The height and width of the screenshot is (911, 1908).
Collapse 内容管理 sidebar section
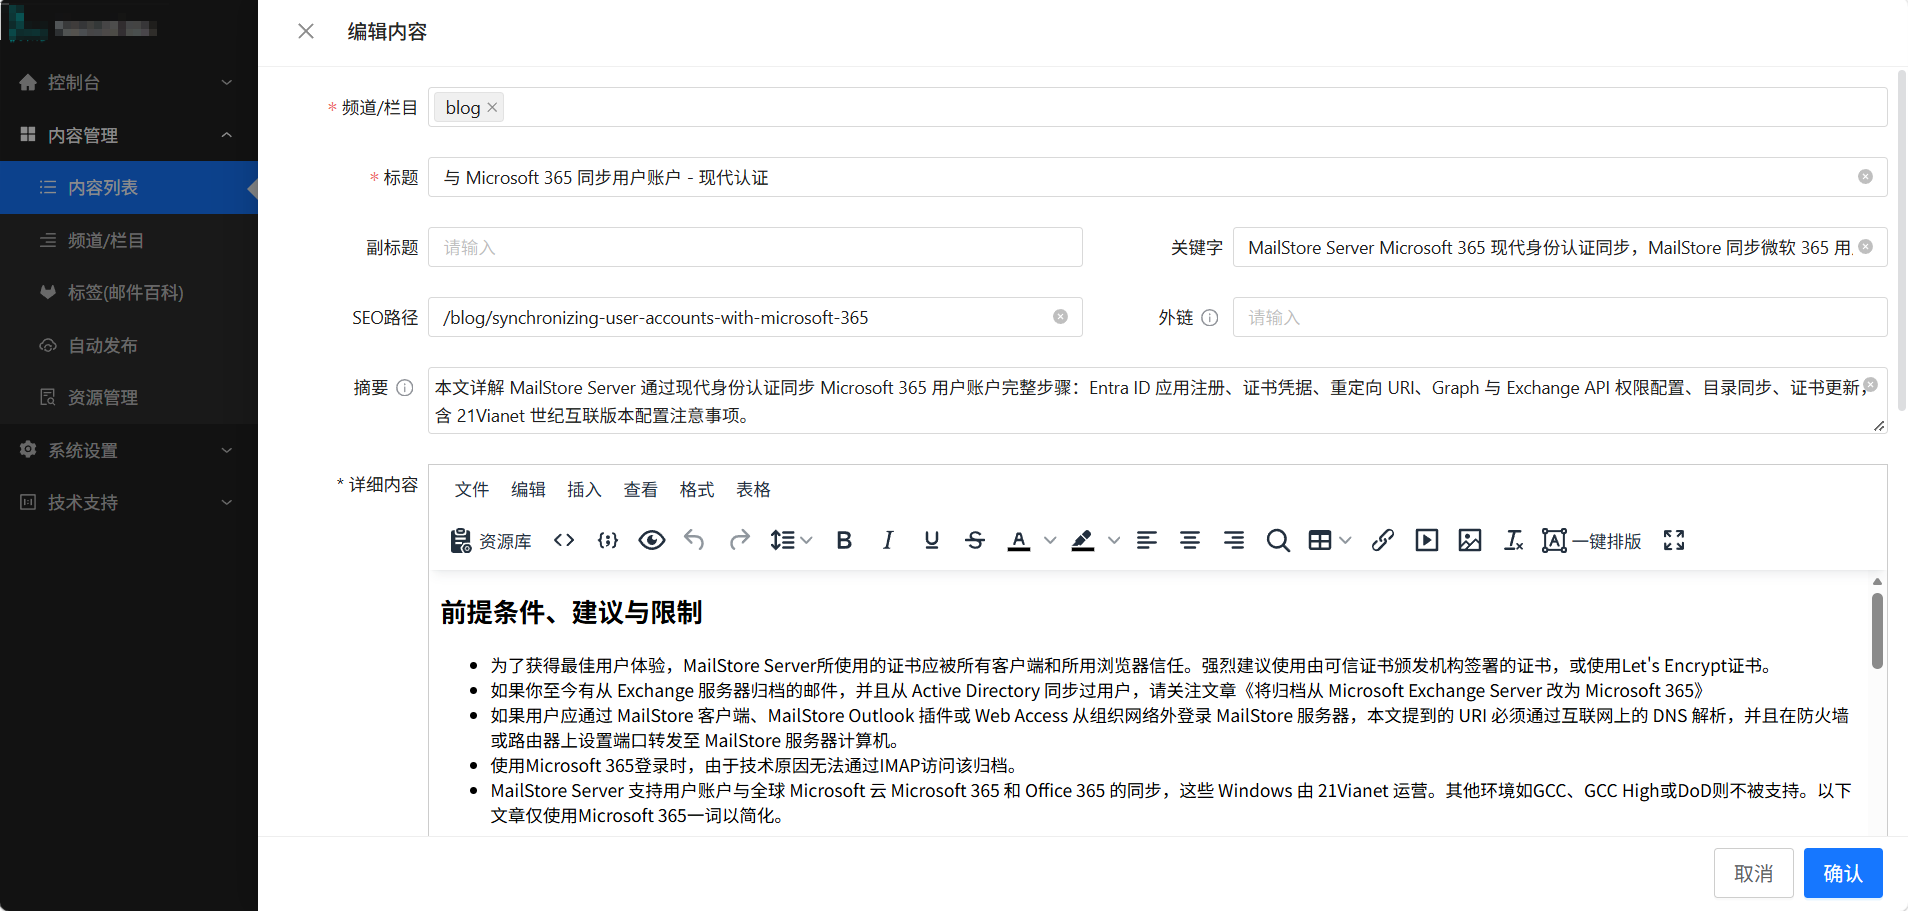point(129,135)
